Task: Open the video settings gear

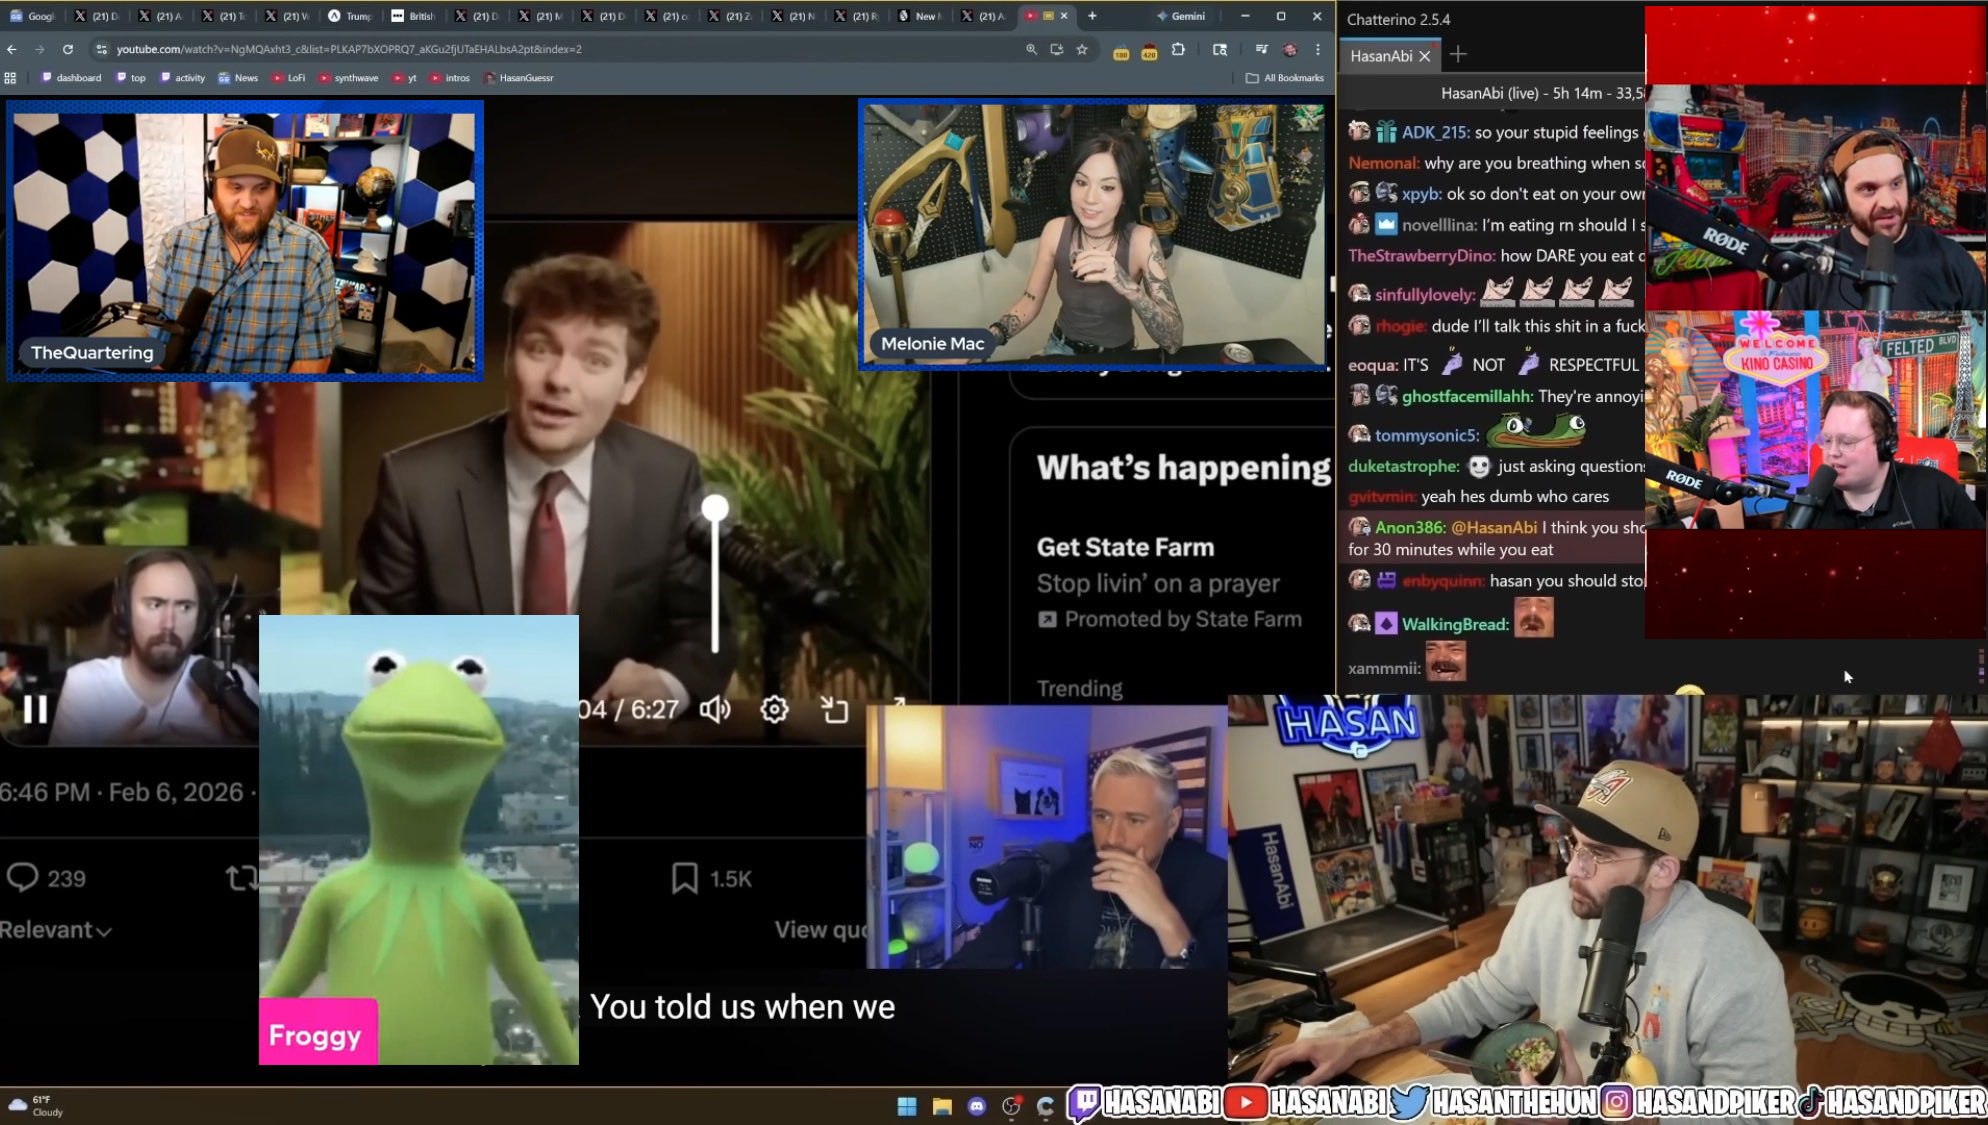Action: pyautogui.click(x=774, y=709)
